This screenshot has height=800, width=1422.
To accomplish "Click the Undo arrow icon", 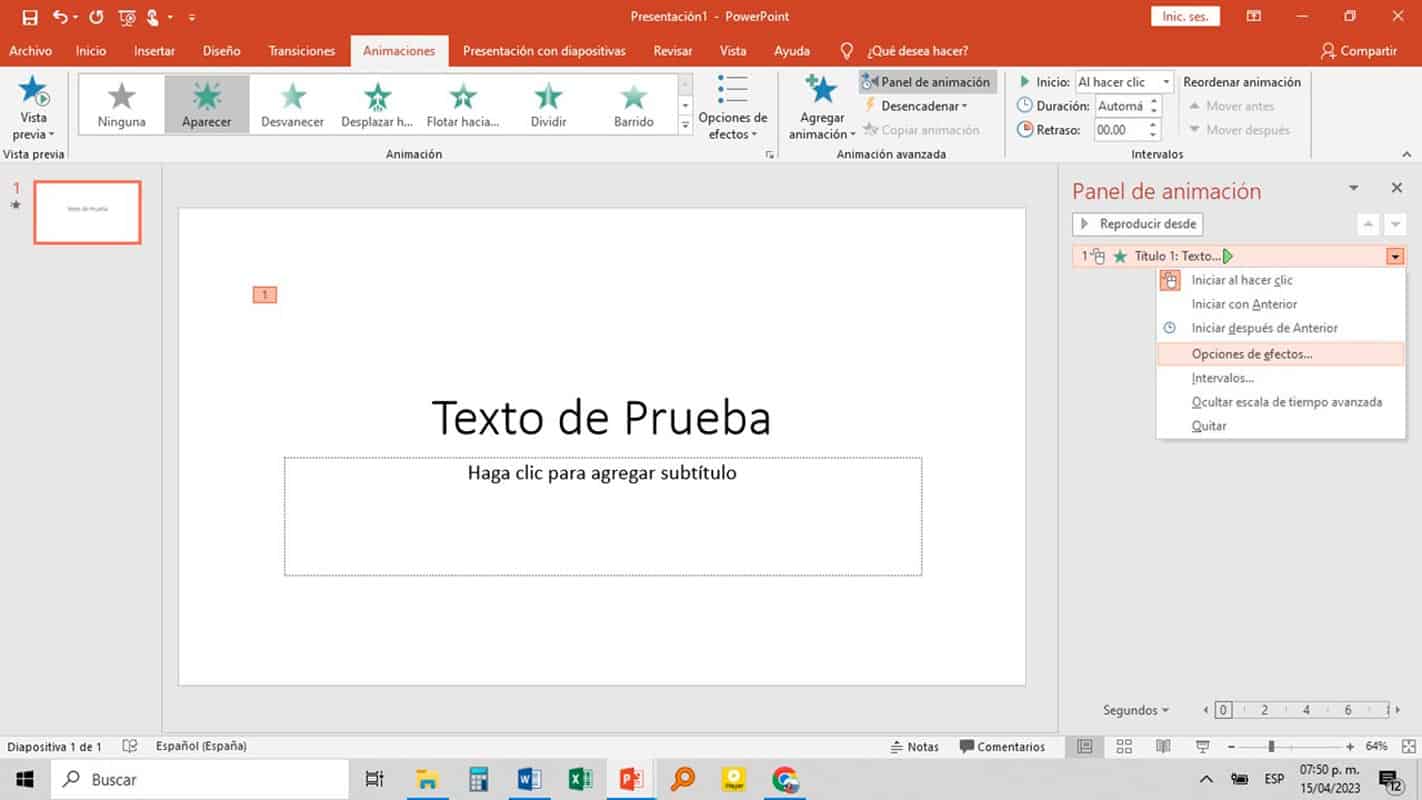I will tap(60, 17).
